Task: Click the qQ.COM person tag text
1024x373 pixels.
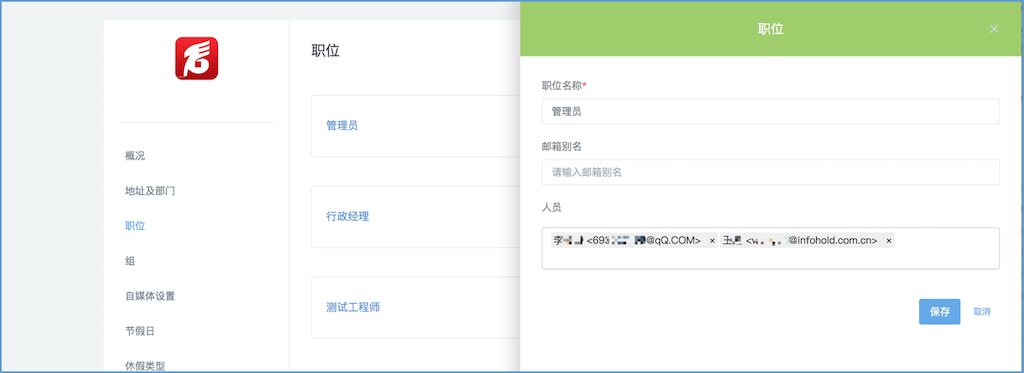Action: click(x=627, y=240)
